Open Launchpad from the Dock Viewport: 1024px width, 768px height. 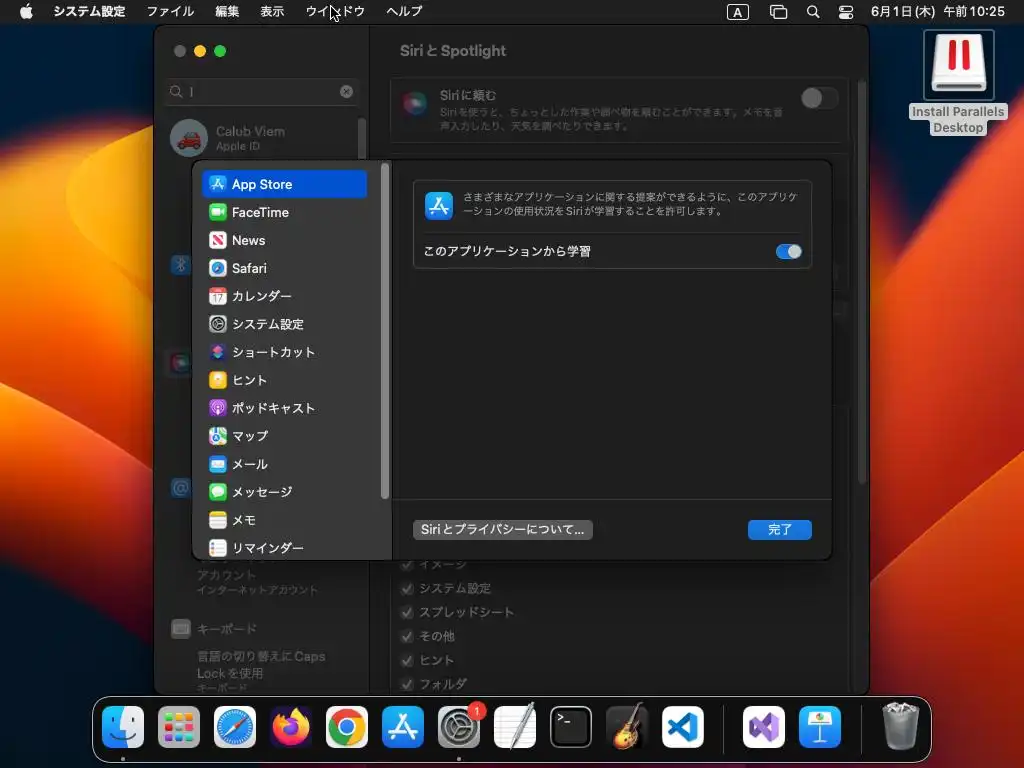(179, 727)
